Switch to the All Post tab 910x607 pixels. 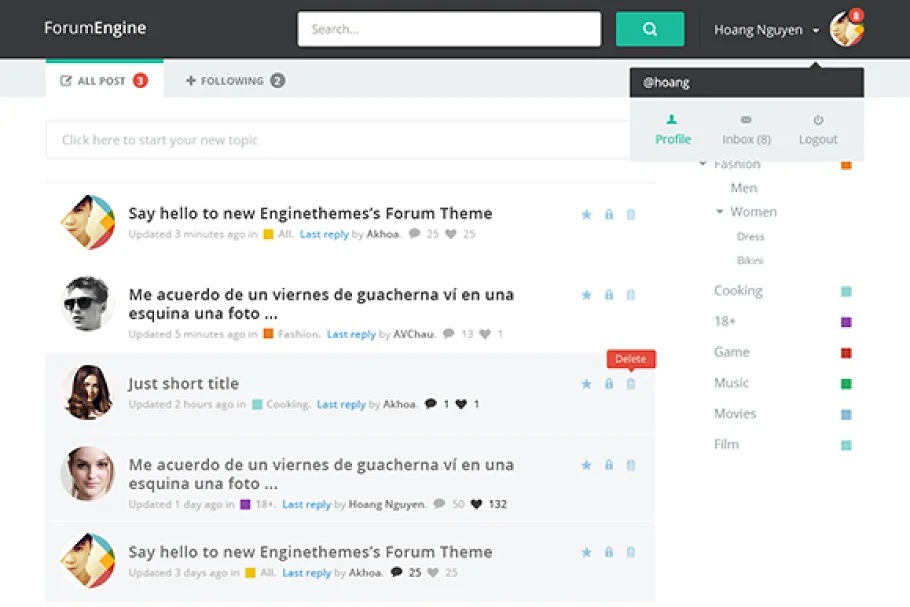coord(103,81)
